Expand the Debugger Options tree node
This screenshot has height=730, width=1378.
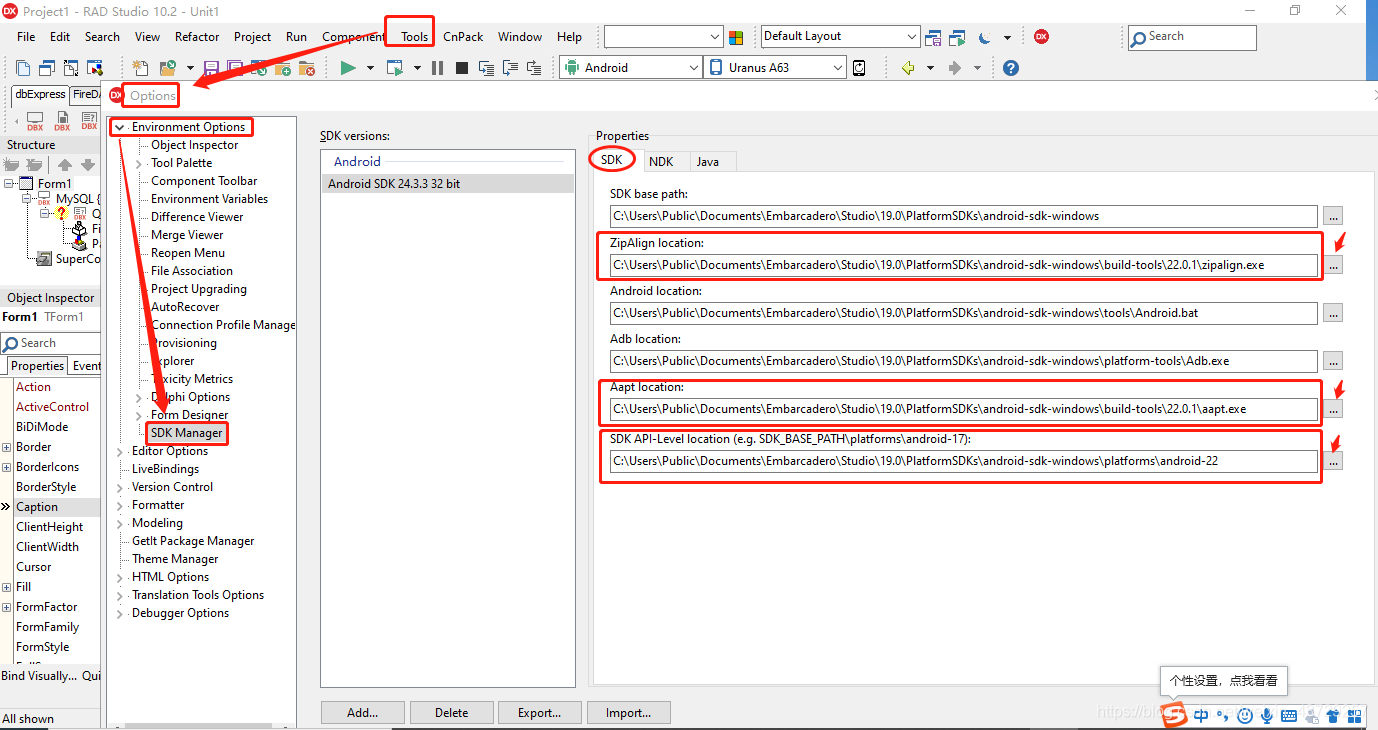click(120, 613)
